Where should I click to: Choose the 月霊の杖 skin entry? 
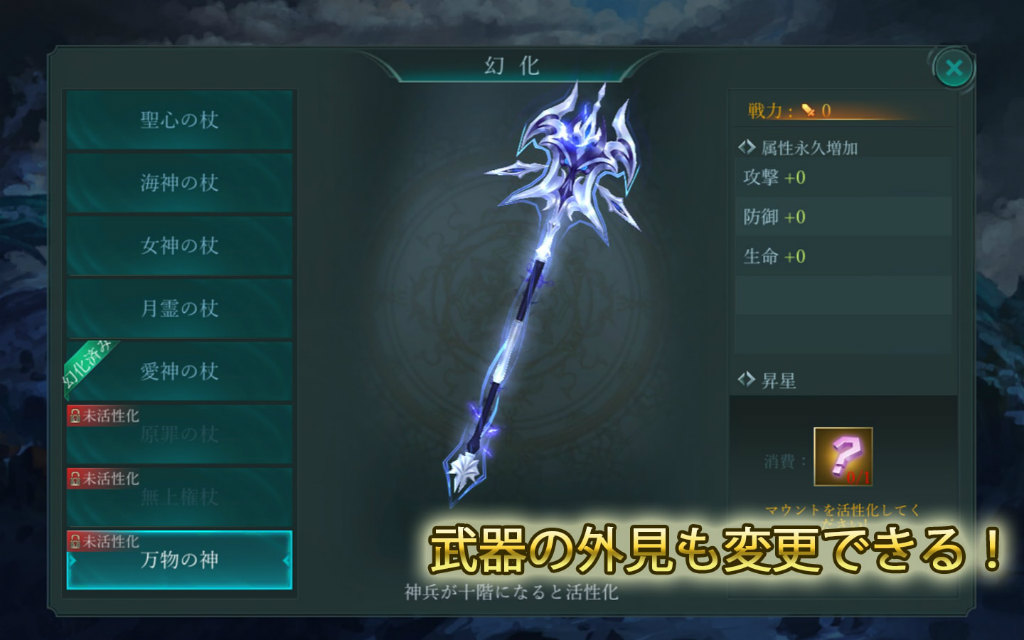coord(180,308)
